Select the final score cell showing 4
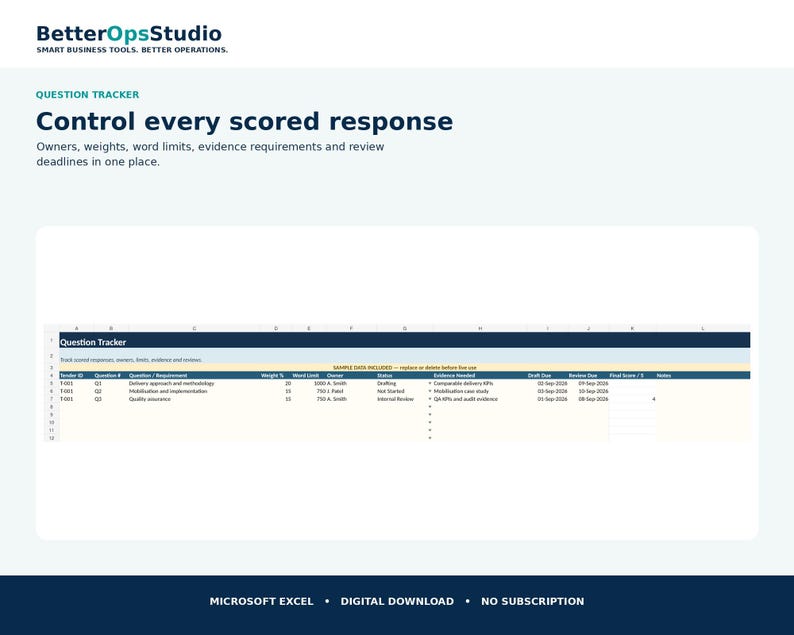The image size is (794, 635). click(x=632, y=399)
